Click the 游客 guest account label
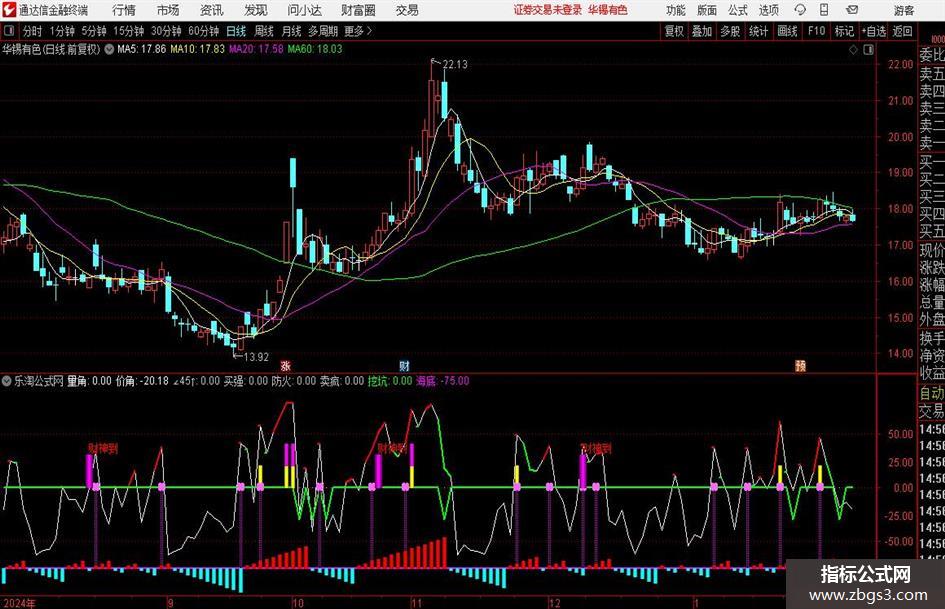The height and width of the screenshot is (609, 945). coord(904,10)
